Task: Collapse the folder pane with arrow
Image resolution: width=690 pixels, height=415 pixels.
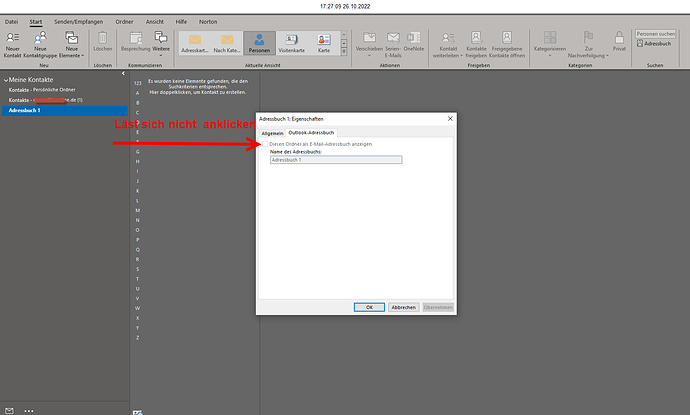Action: point(123,73)
